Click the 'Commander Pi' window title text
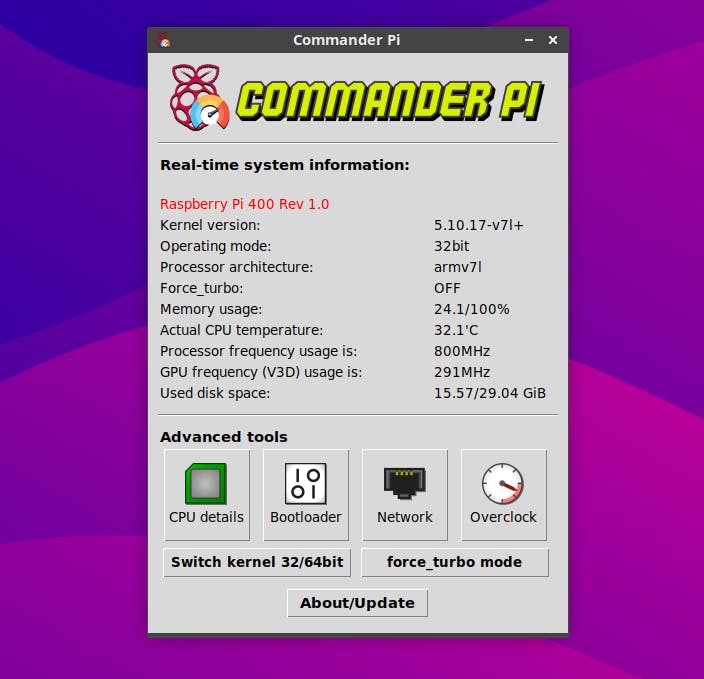 pyautogui.click(x=347, y=40)
